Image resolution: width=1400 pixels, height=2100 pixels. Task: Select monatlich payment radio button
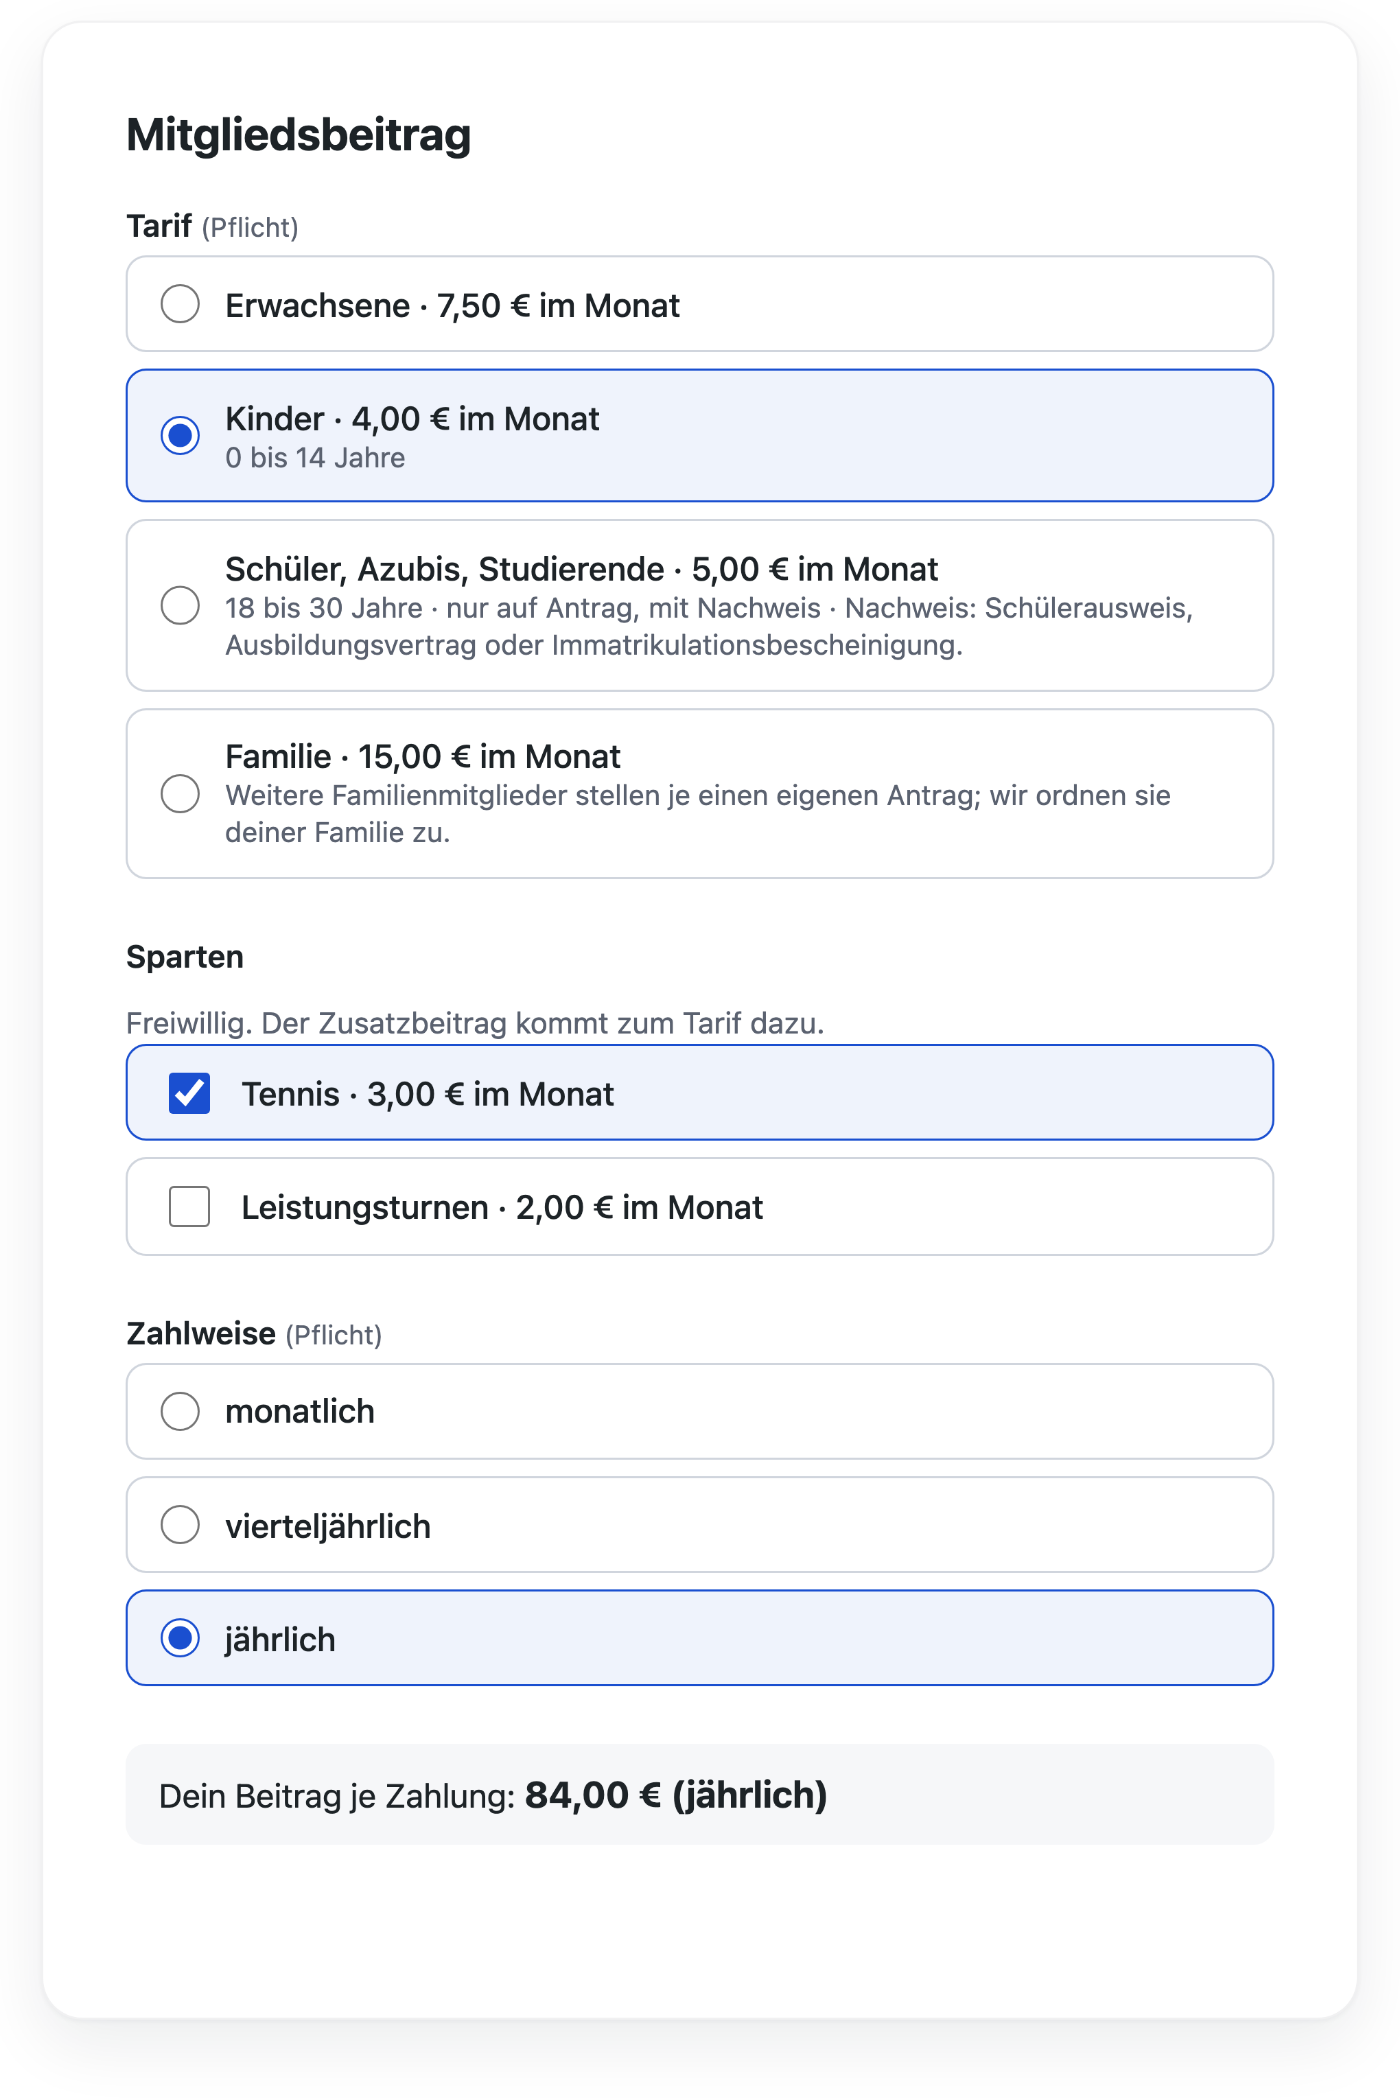tap(180, 1411)
